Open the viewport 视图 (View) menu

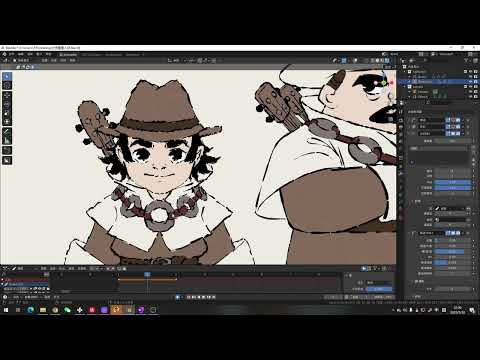coord(45,60)
